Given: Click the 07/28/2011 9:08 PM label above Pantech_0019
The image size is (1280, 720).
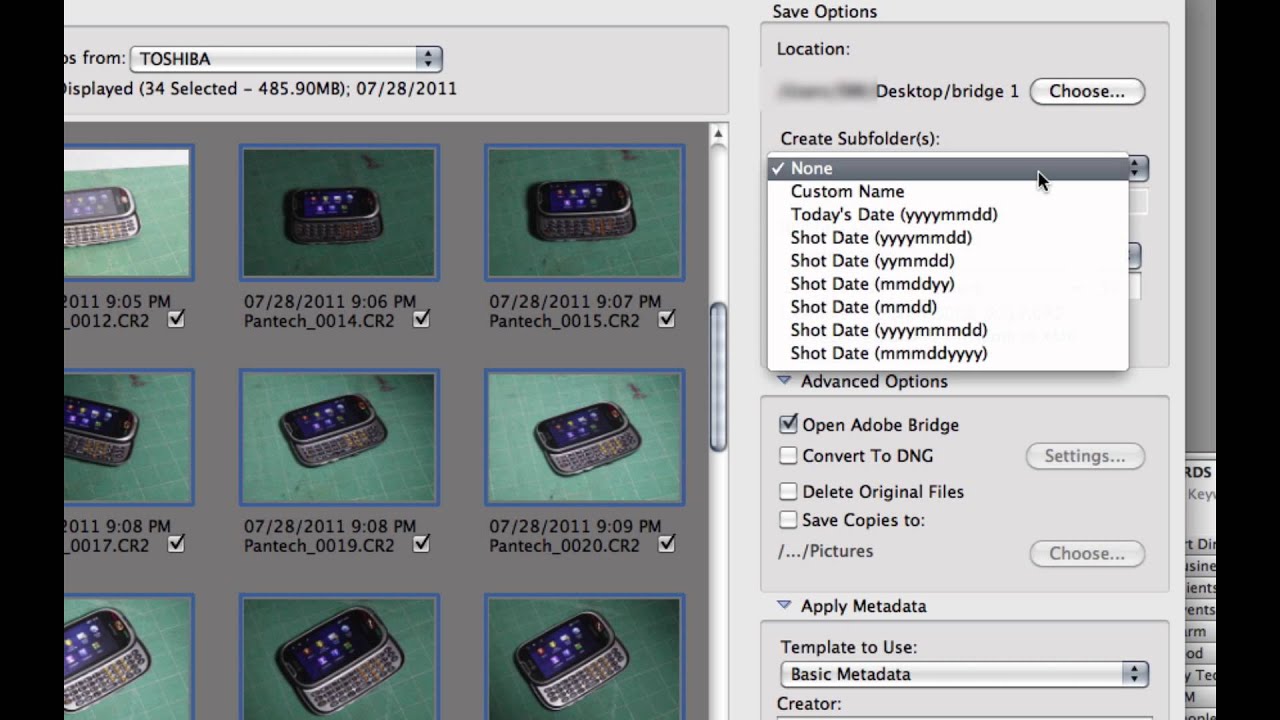Looking at the screenshot, I should tap(330, 526).
